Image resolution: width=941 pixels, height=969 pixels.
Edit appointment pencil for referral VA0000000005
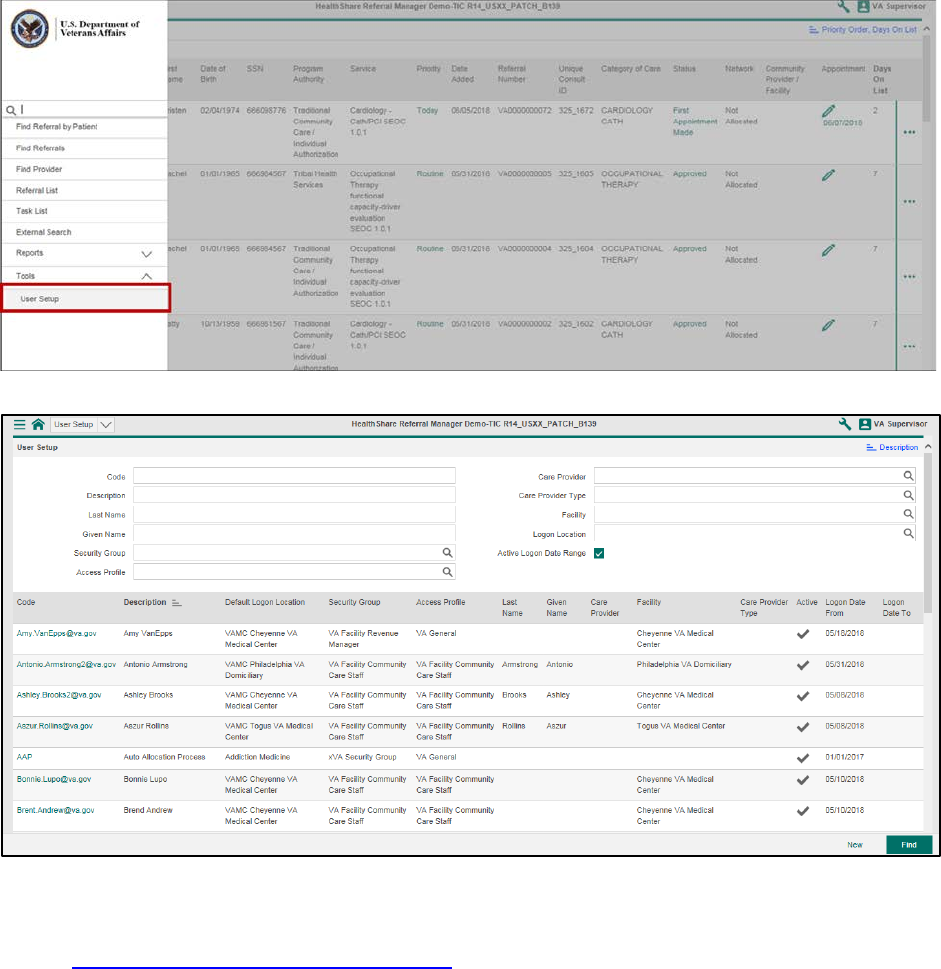click(x=829, y=176)
